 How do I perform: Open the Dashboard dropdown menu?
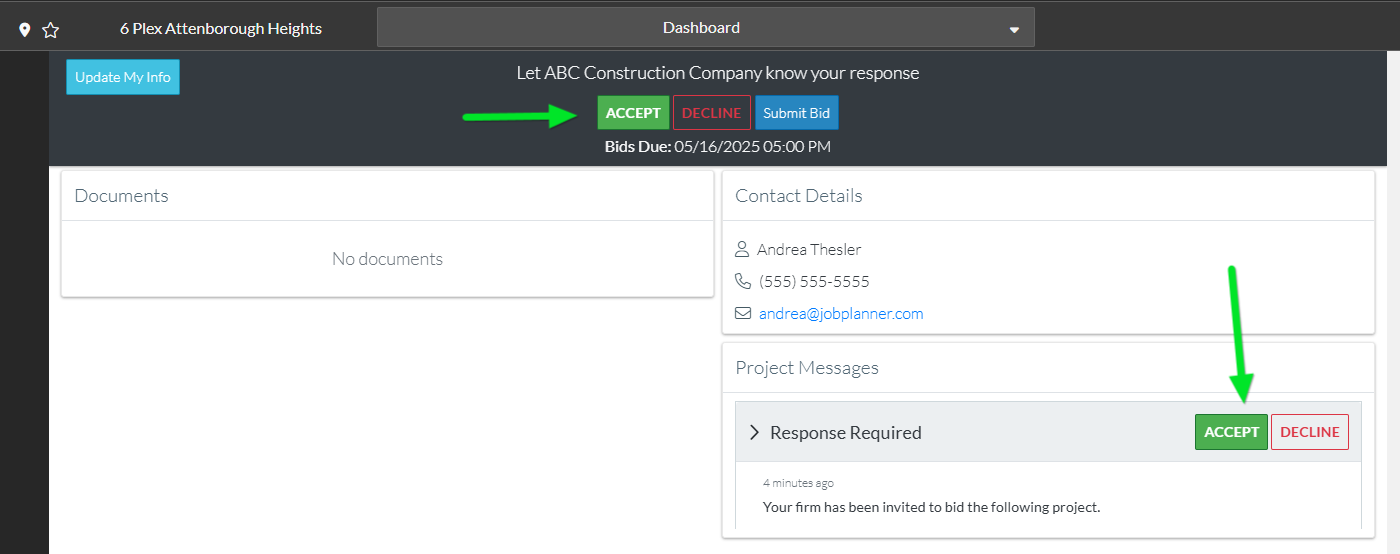tap(704, 28)
